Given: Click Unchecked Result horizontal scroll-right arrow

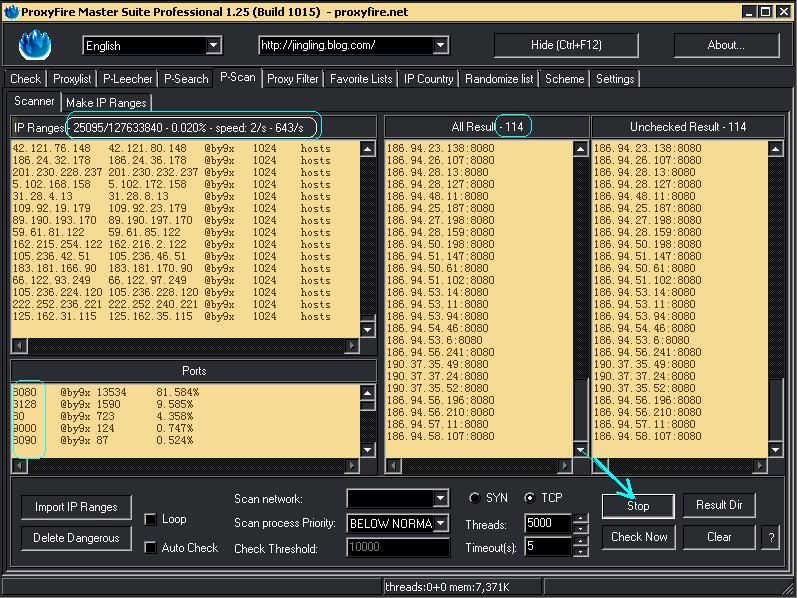Looking at the screenshot, I should [759, 466].
